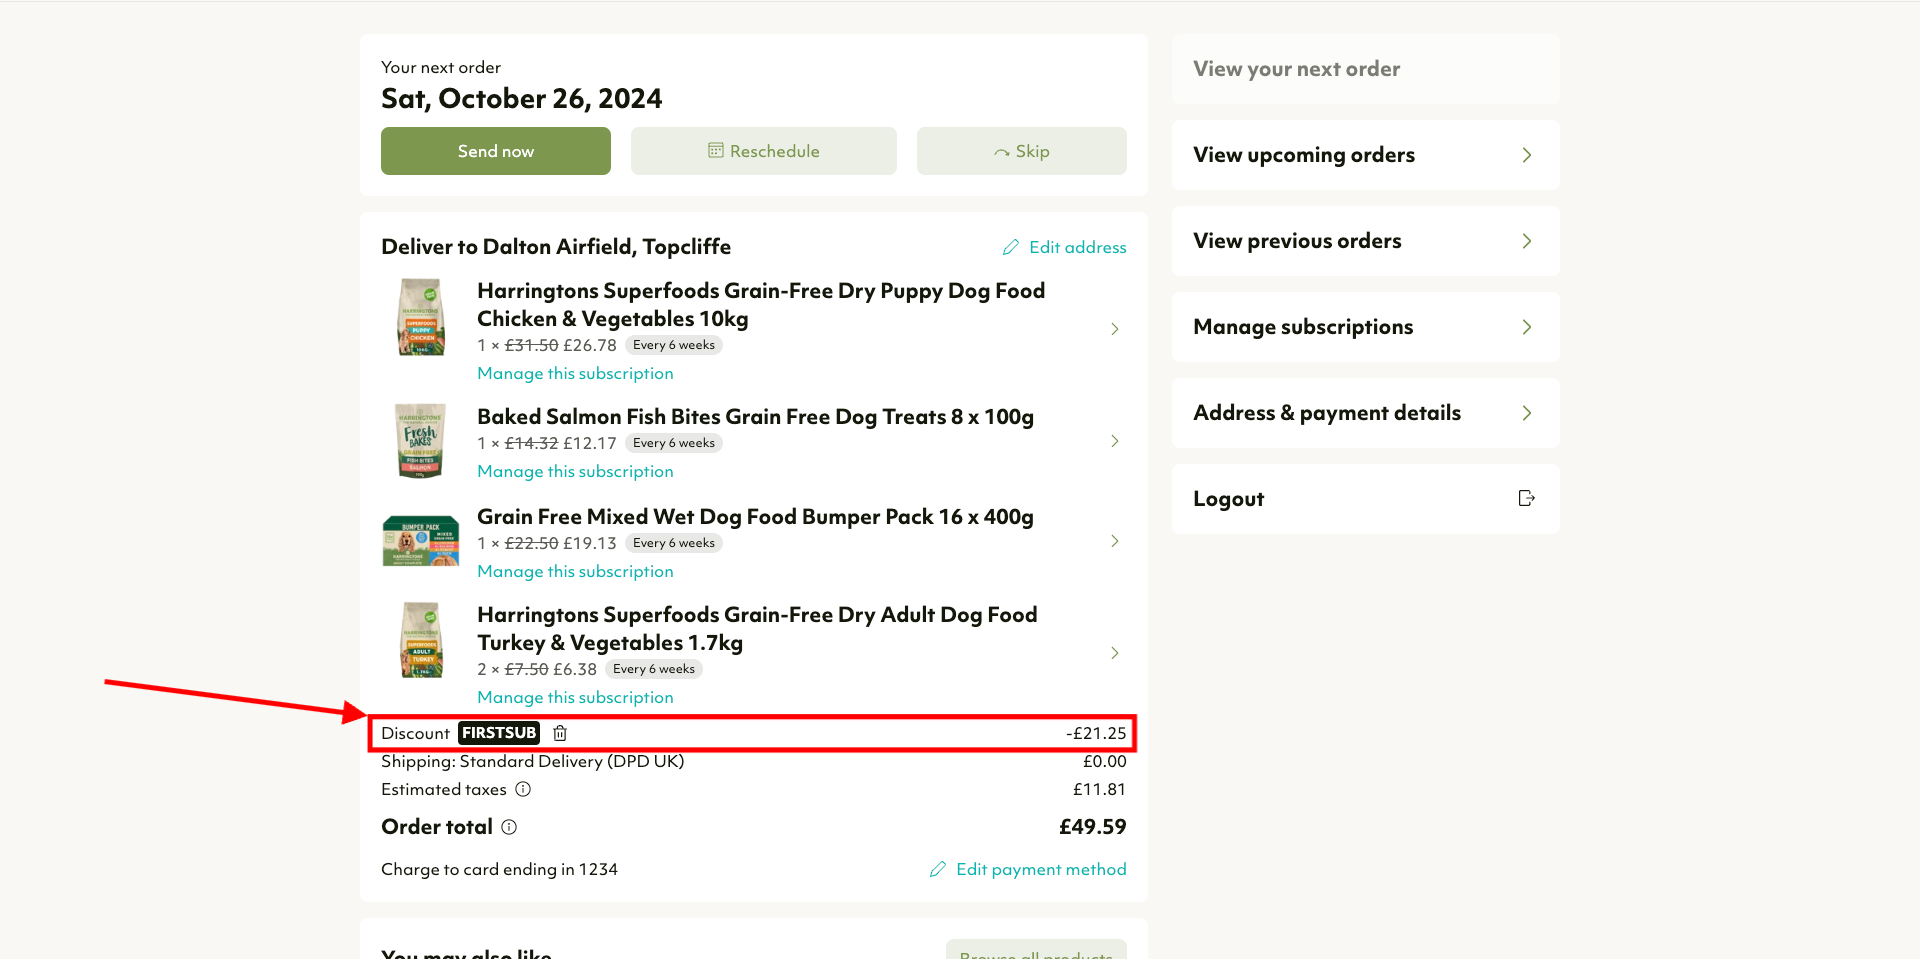Delete the FIRSTSUB discount with trash icon
The width and height of the screenshot is (1920, 959).
click(560, 733)
